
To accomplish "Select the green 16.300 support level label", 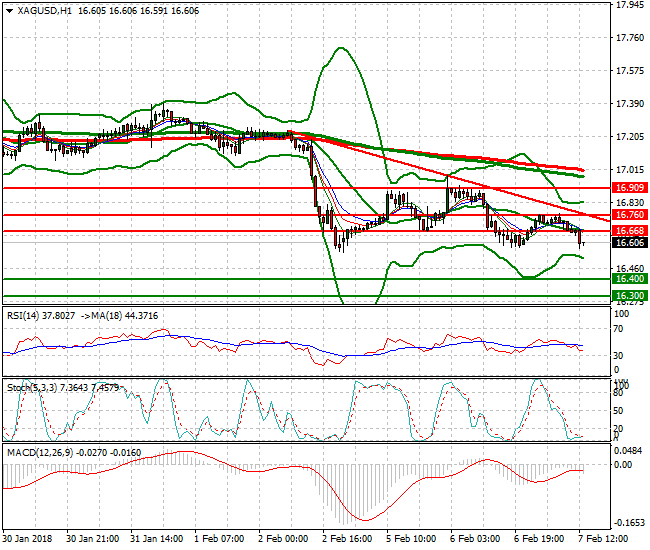I will tap(630, 296).
